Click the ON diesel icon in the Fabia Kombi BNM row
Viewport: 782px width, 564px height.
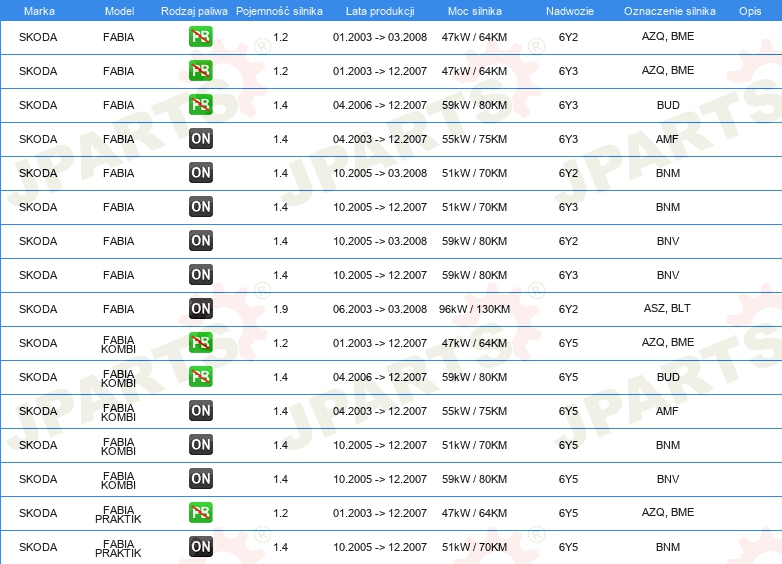pyautogui.click(x=200, y=444)
